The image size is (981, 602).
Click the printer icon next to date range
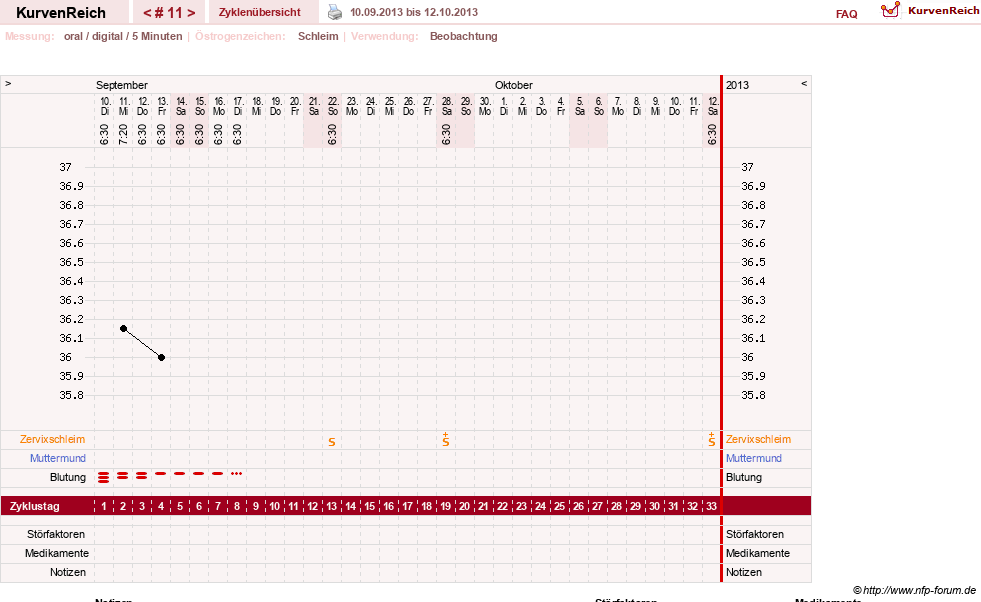click(335, 12)
